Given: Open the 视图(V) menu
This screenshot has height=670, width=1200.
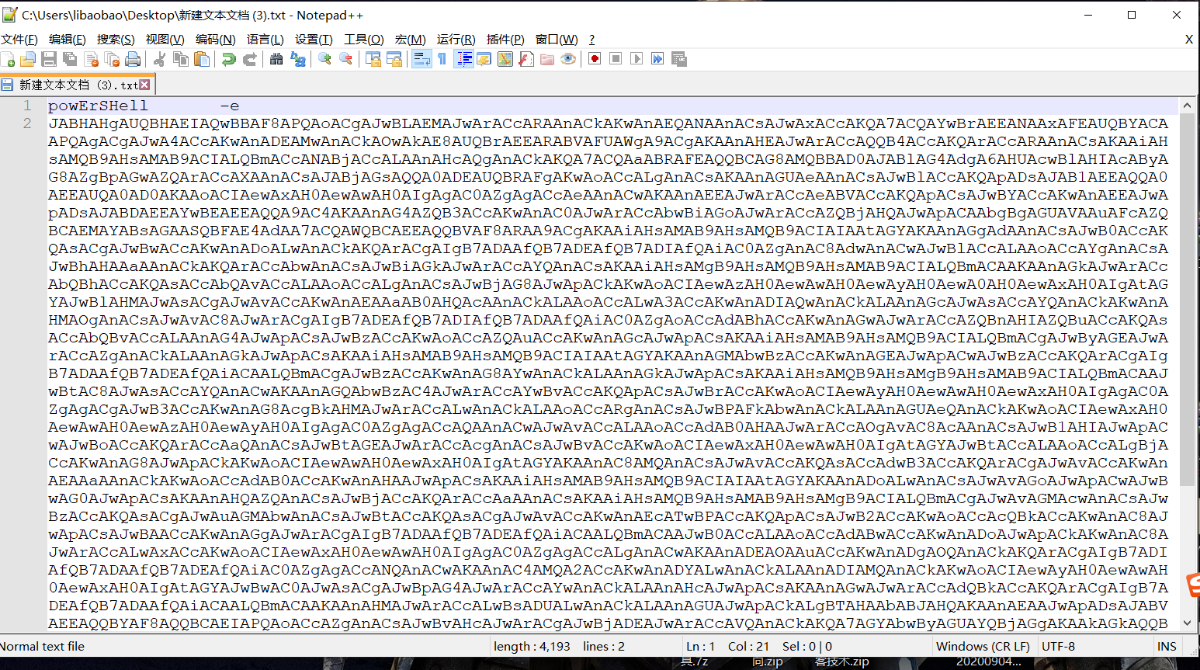Looking at the screenshot, I should (x=165, y=39).
